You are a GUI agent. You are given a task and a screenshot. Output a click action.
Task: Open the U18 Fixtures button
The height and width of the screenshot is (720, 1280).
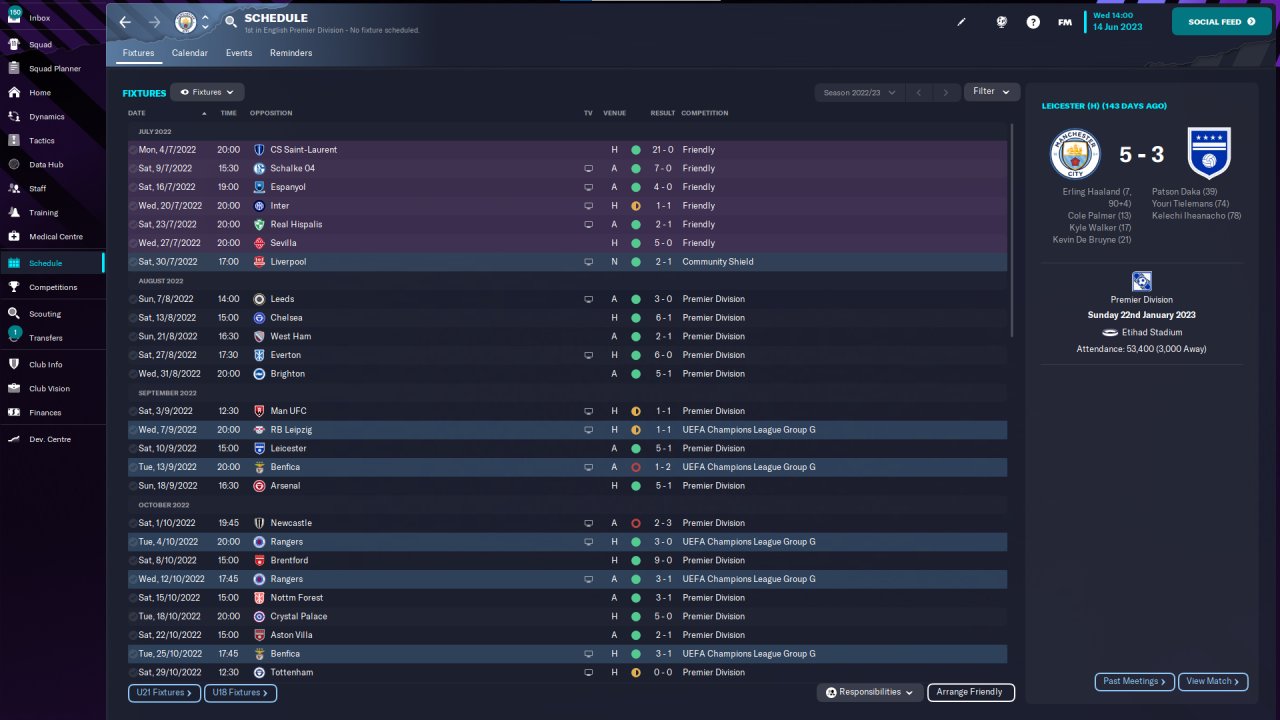[x=241, y=692]
